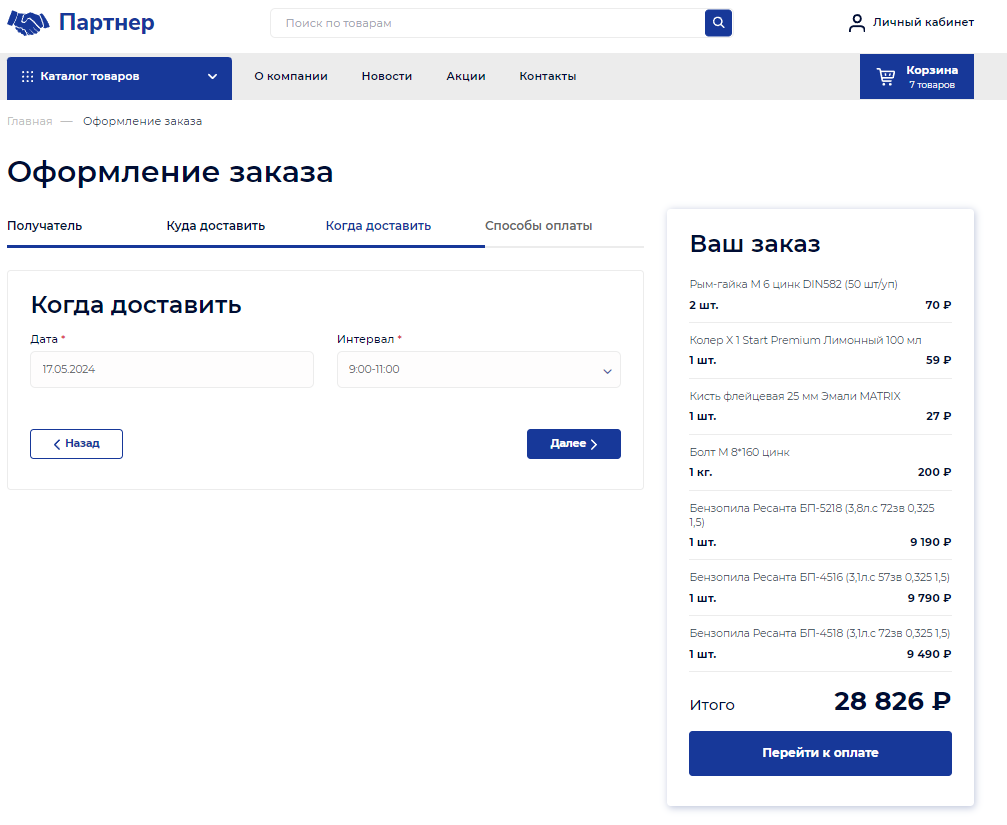1007x825 pixels.
Task: Open the Способы оплаты tab
Action: click(x=538, y=226)
